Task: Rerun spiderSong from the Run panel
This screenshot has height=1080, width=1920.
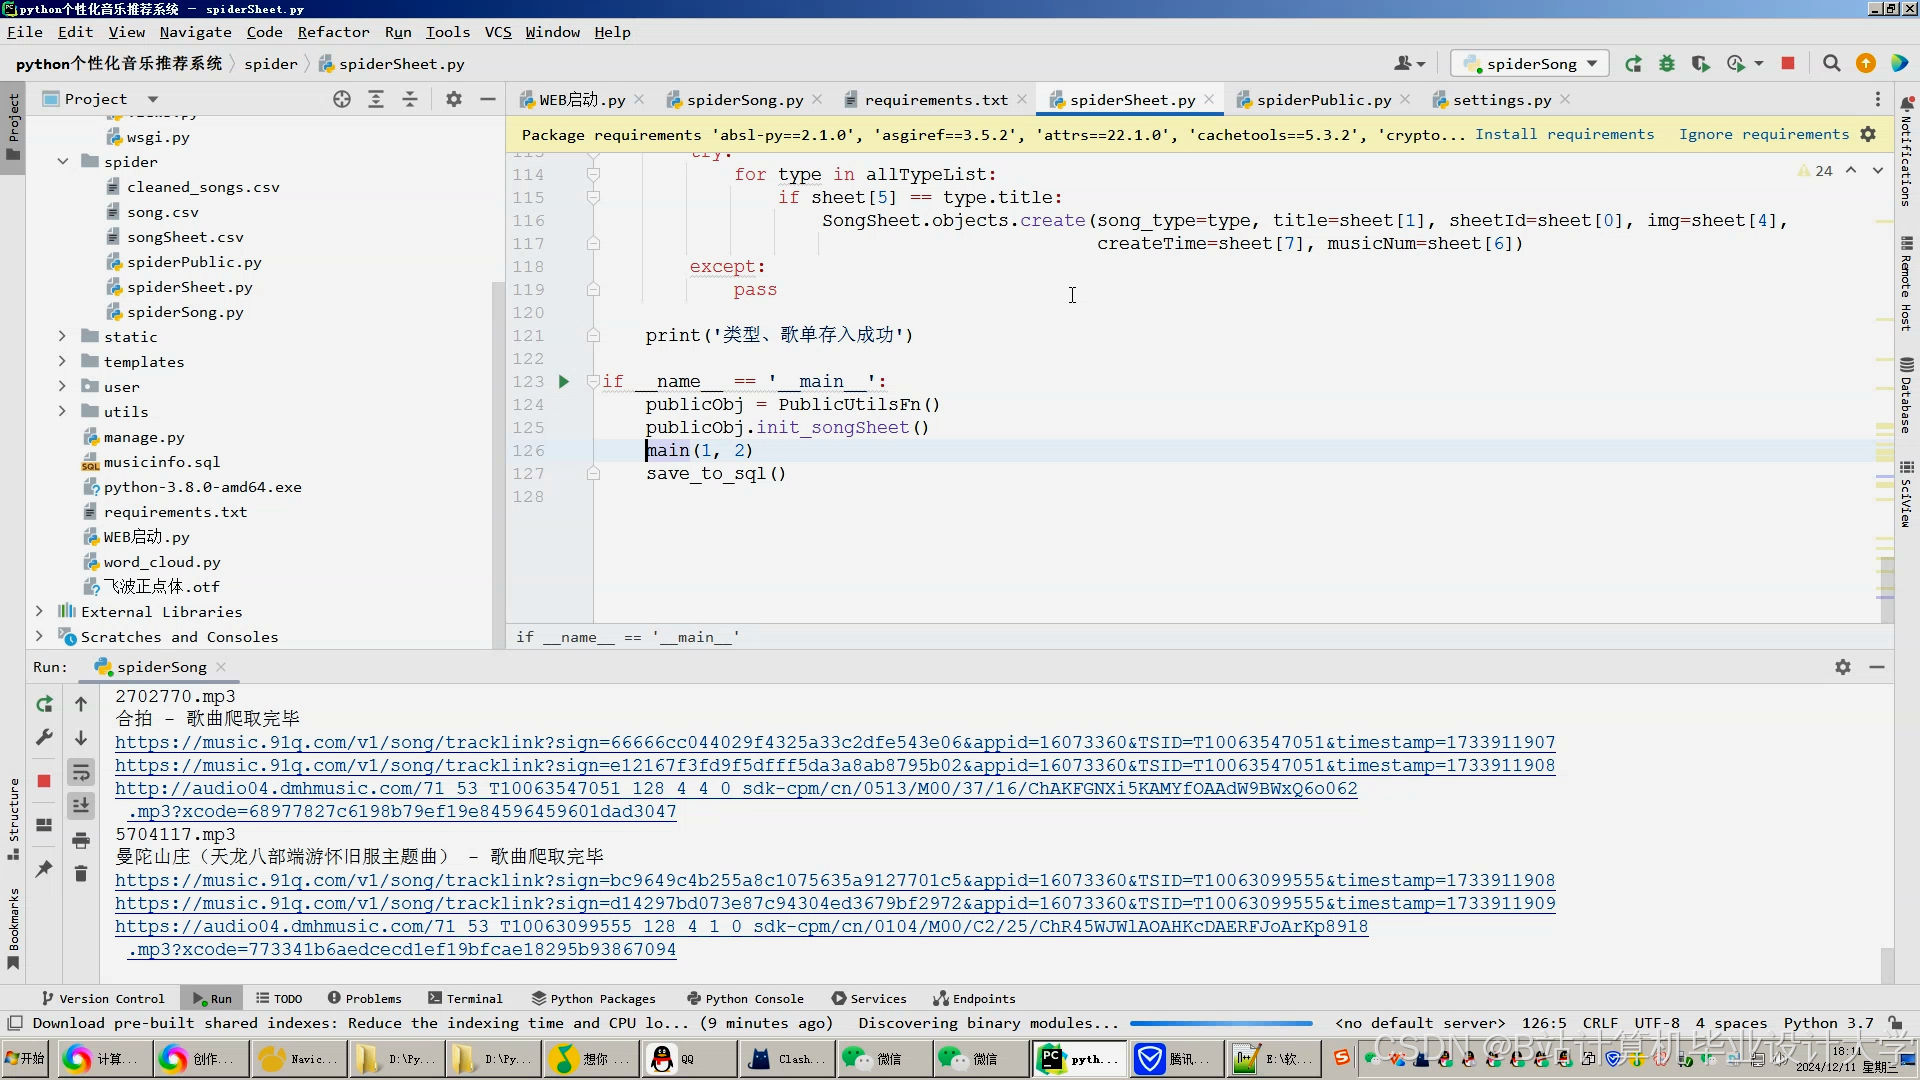Action: point(44,704)
